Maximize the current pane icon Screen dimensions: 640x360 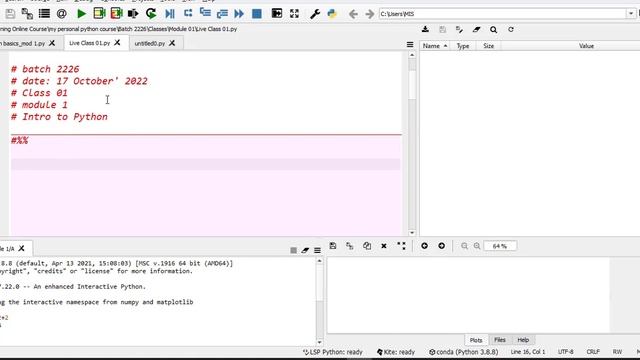pyautogui.click(x=277, y=13)
